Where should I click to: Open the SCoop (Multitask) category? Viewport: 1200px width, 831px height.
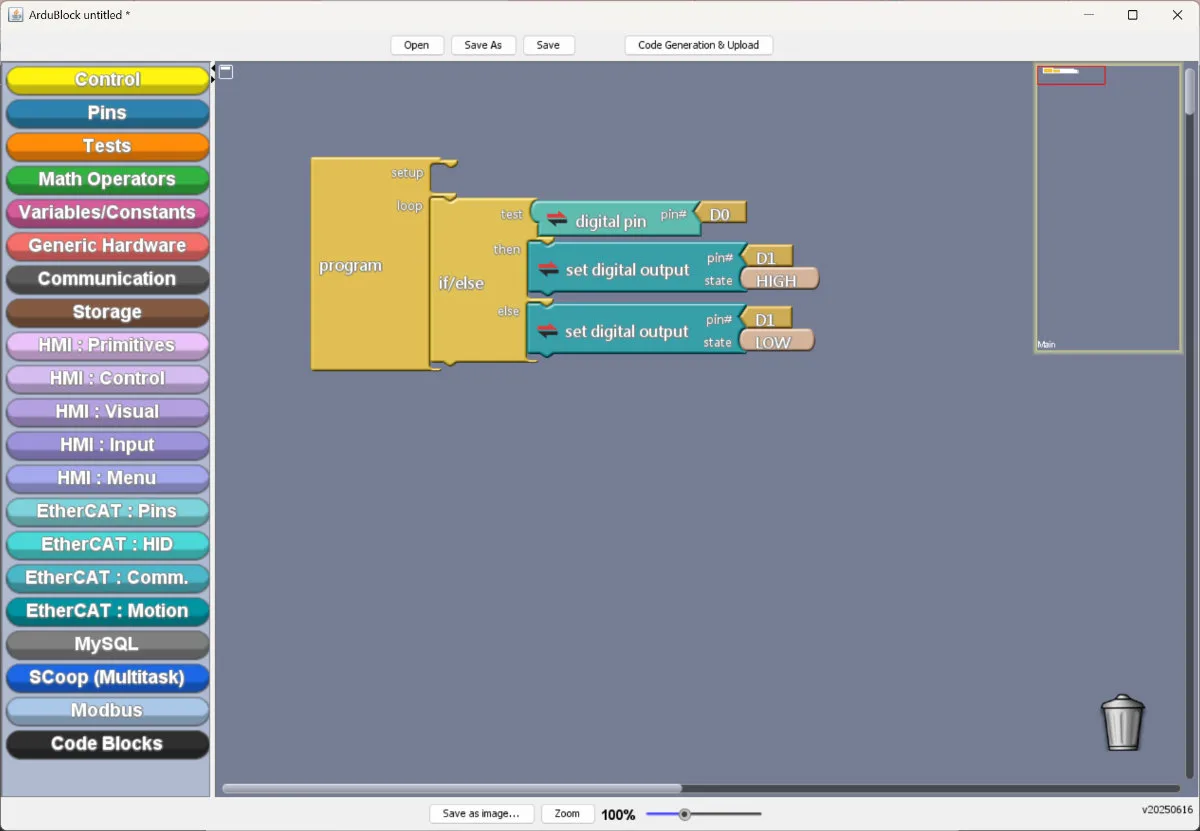107,678
